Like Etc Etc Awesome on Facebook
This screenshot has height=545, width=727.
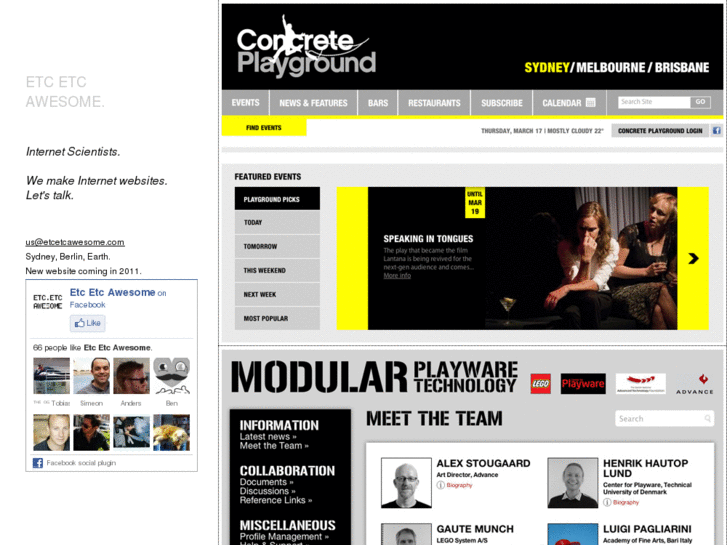[88, 323]
